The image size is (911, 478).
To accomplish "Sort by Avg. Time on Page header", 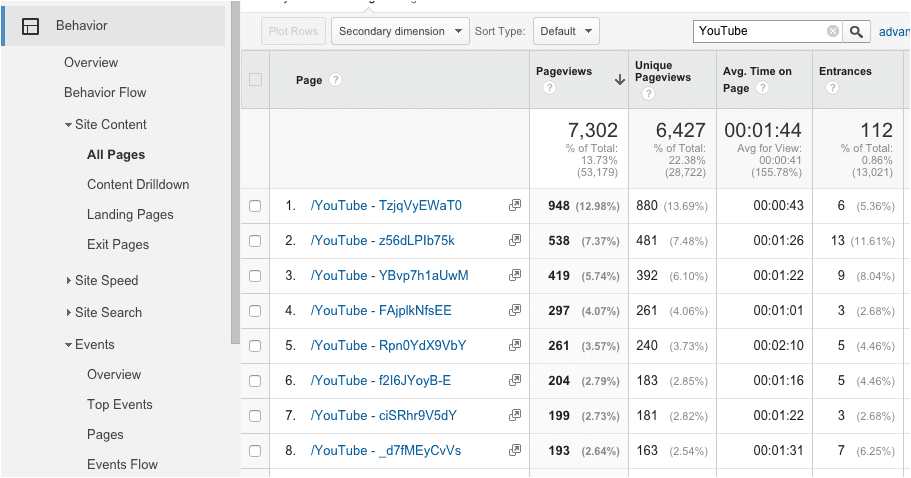I will [x=757, y=80].
